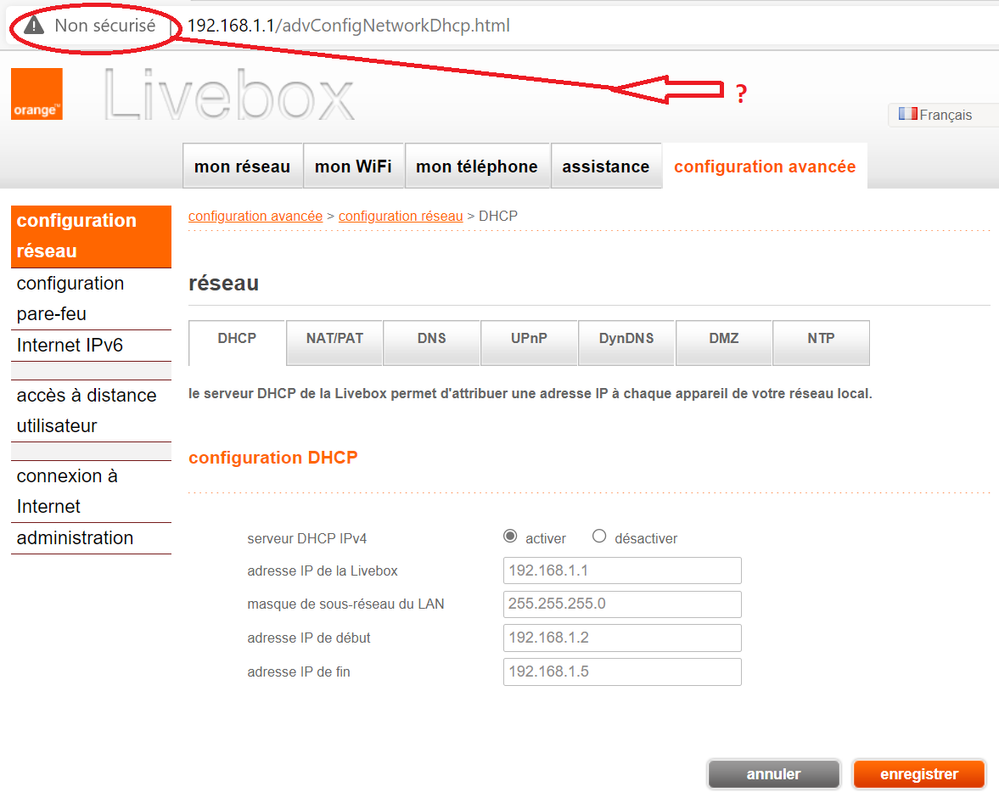Open the Français language selector
This screenshot has width=999, height=810.
943,115
